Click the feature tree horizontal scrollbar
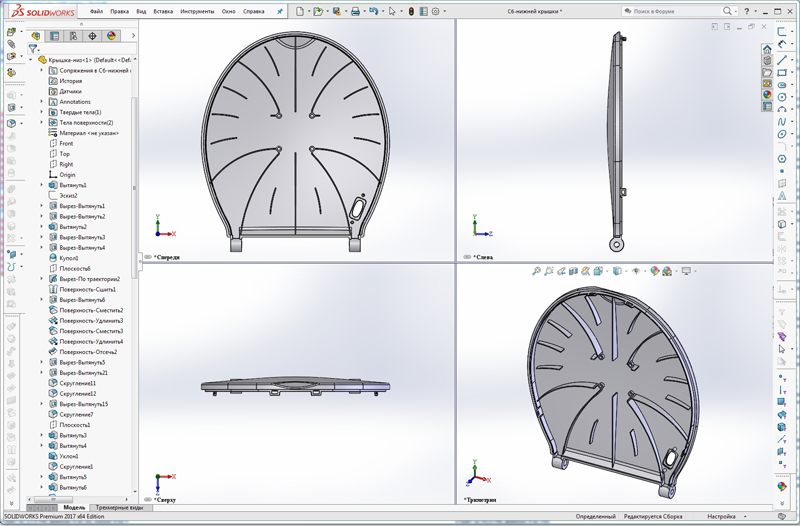This screenshot has width=800, height=526. [x=54, y=499]
